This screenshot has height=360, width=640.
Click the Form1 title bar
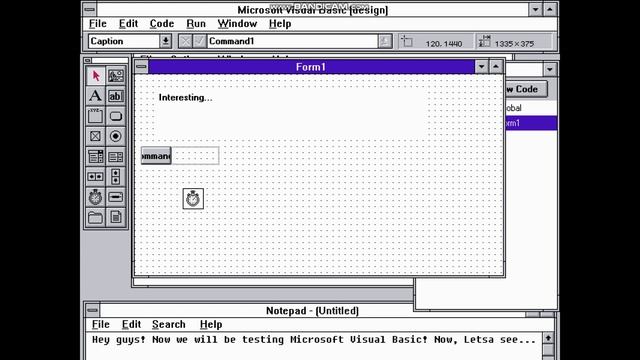pos(311,67)
